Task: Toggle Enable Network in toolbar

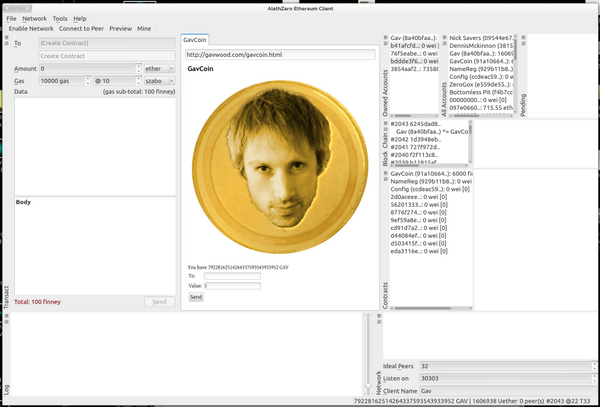Action: 31,29
